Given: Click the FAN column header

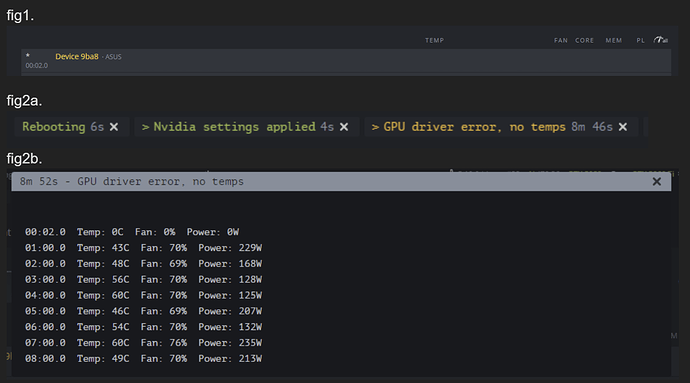Looking at the screenshot, I should point(561,41).
